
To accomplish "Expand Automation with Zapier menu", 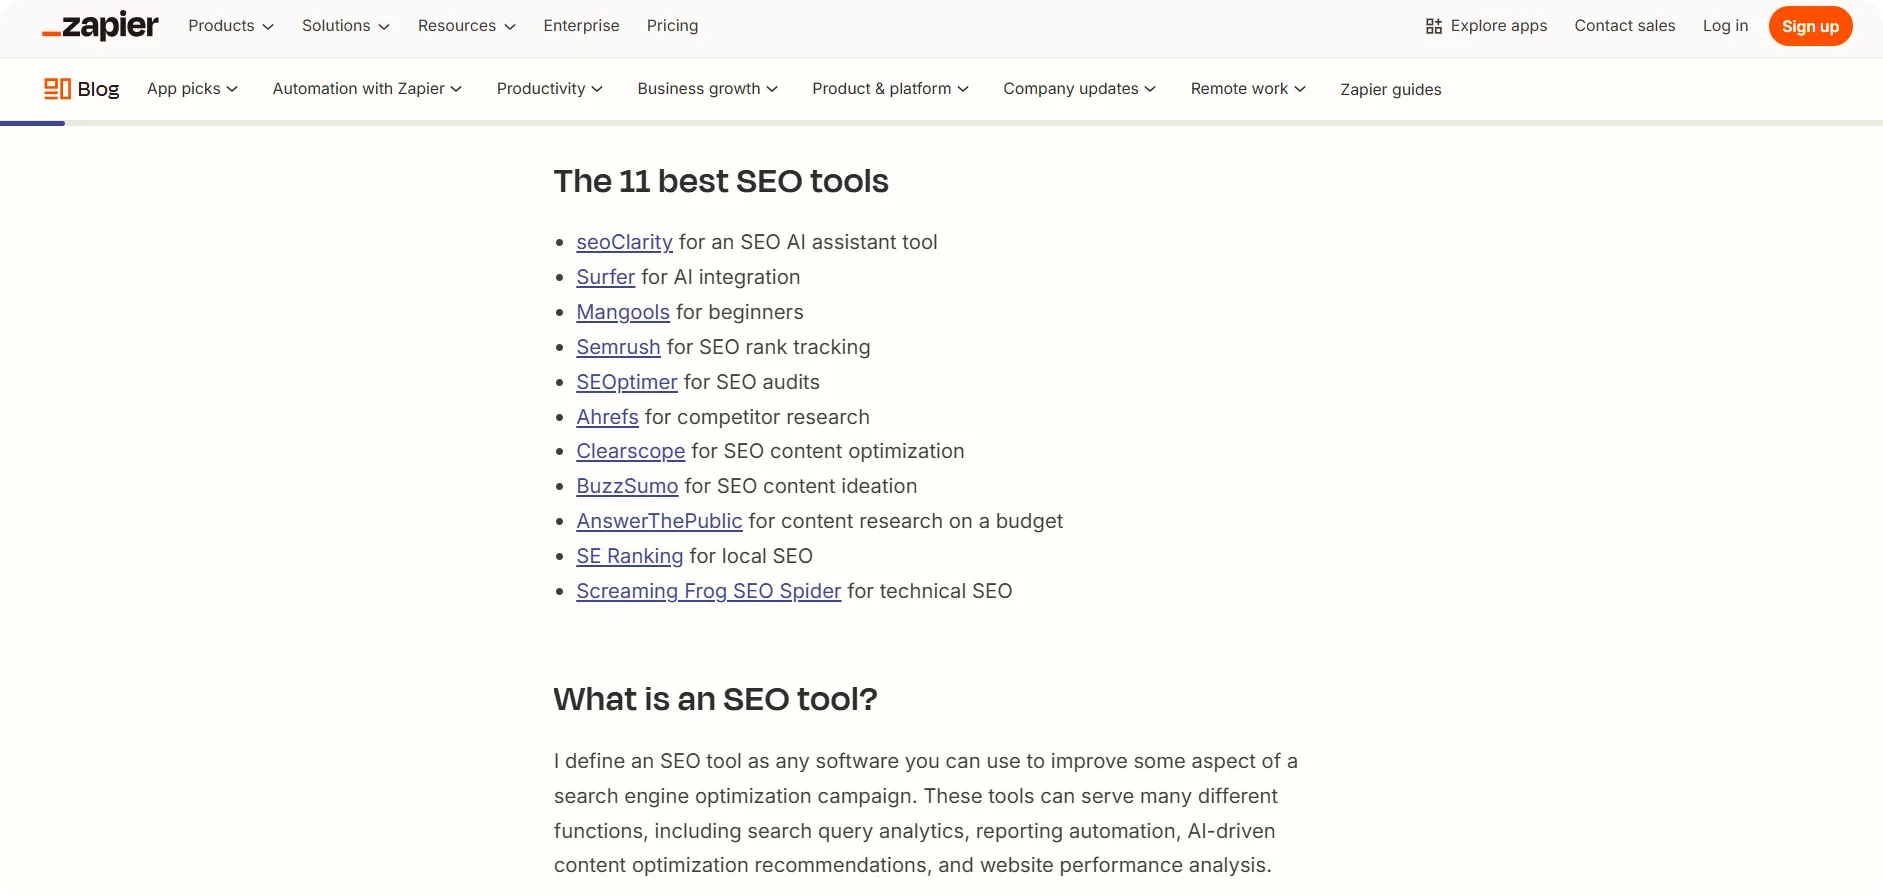I will tap(367, 89).
